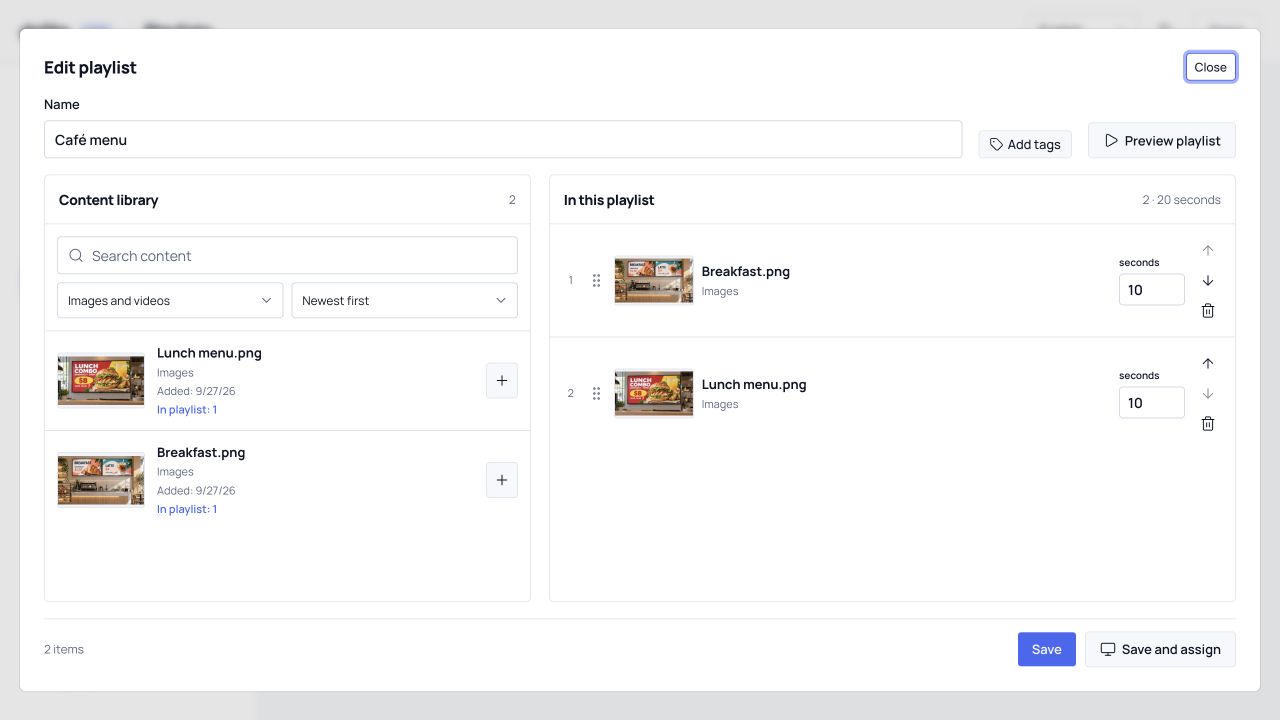
Task: Focus the Search content box
Action: click(288, 256)
